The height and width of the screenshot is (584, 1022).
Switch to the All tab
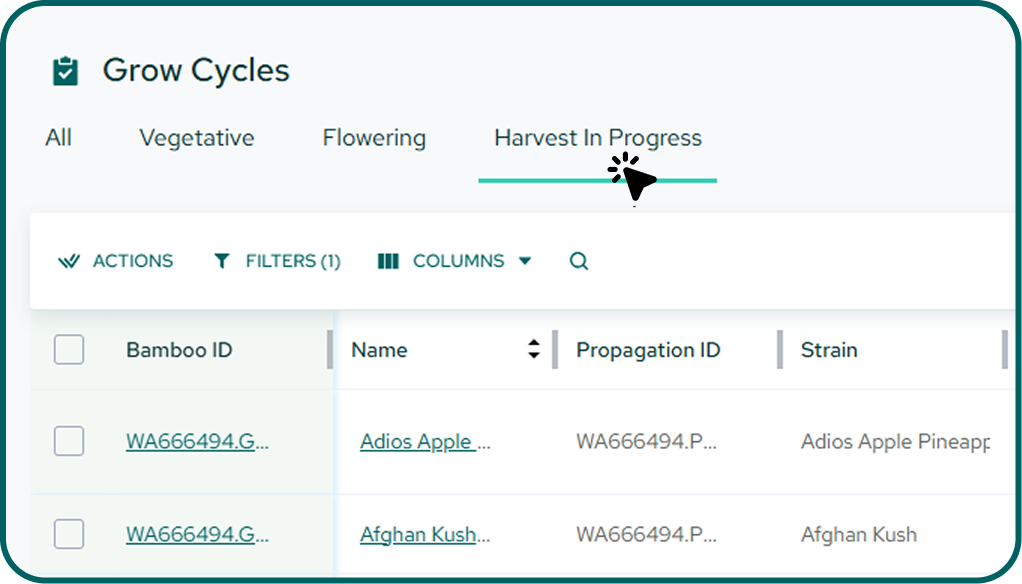pyautogui.click(x=58, y=138)
